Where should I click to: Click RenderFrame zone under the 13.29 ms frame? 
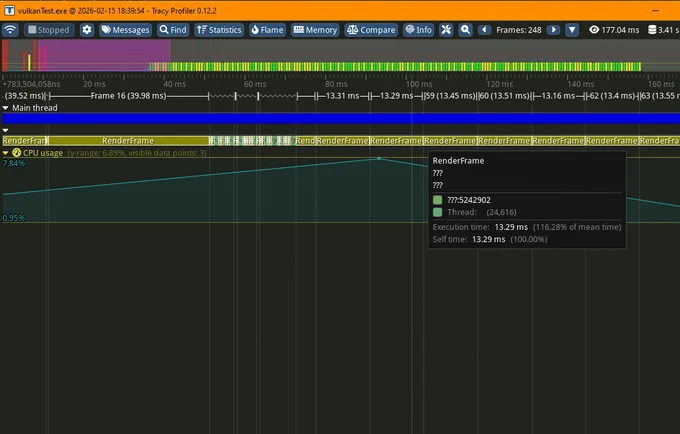tap(396, 140)
